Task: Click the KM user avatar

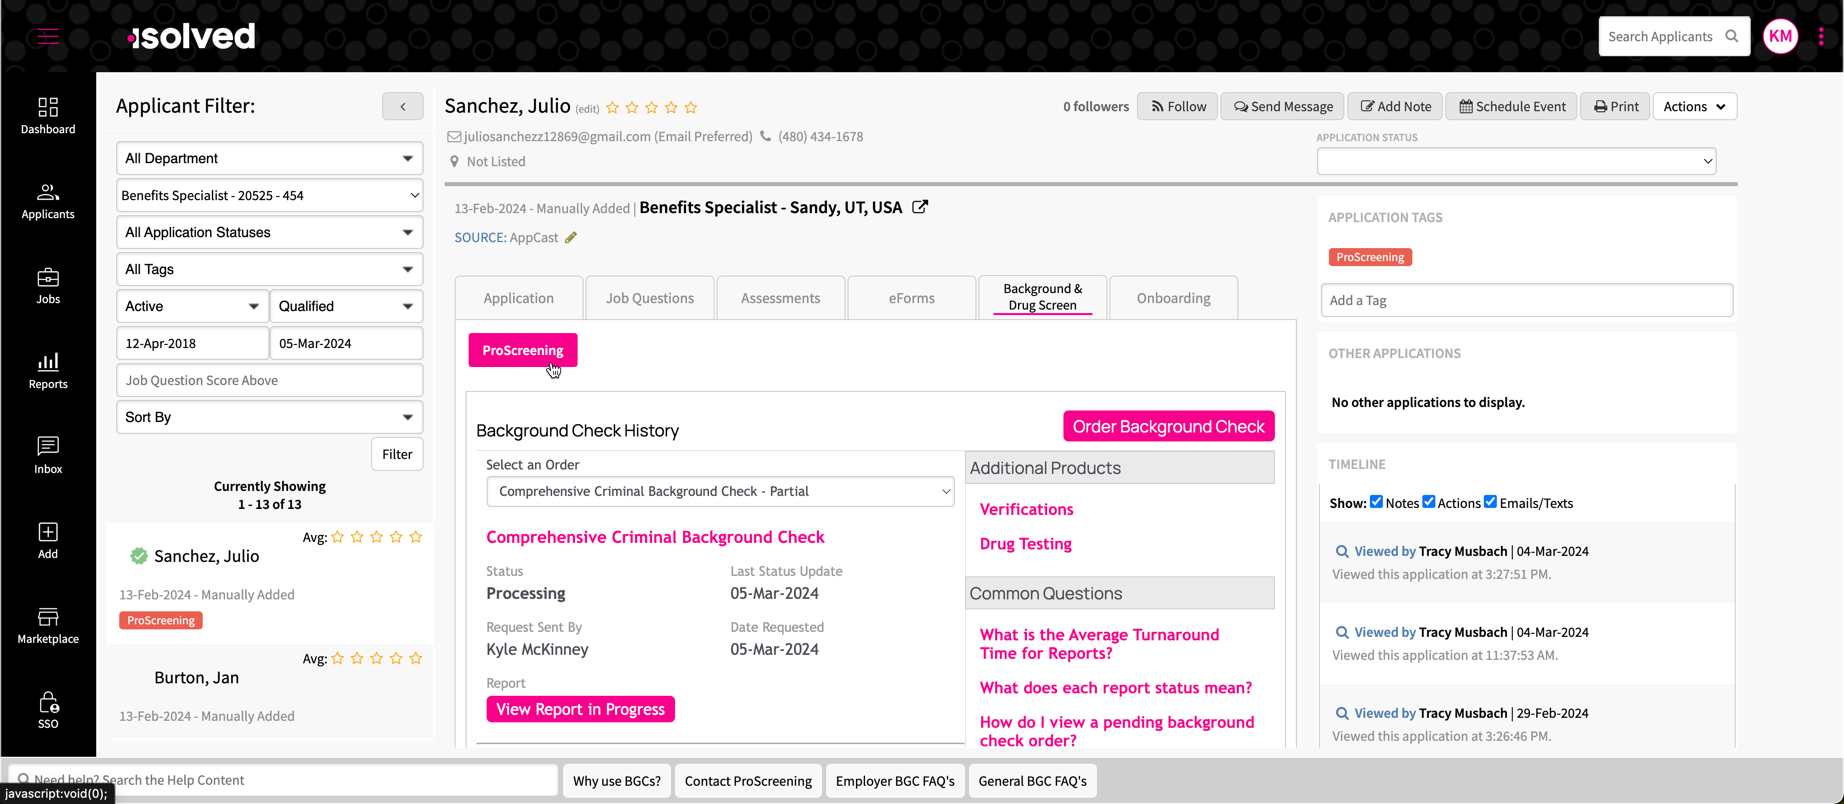Action: [x=1780, y=37]
